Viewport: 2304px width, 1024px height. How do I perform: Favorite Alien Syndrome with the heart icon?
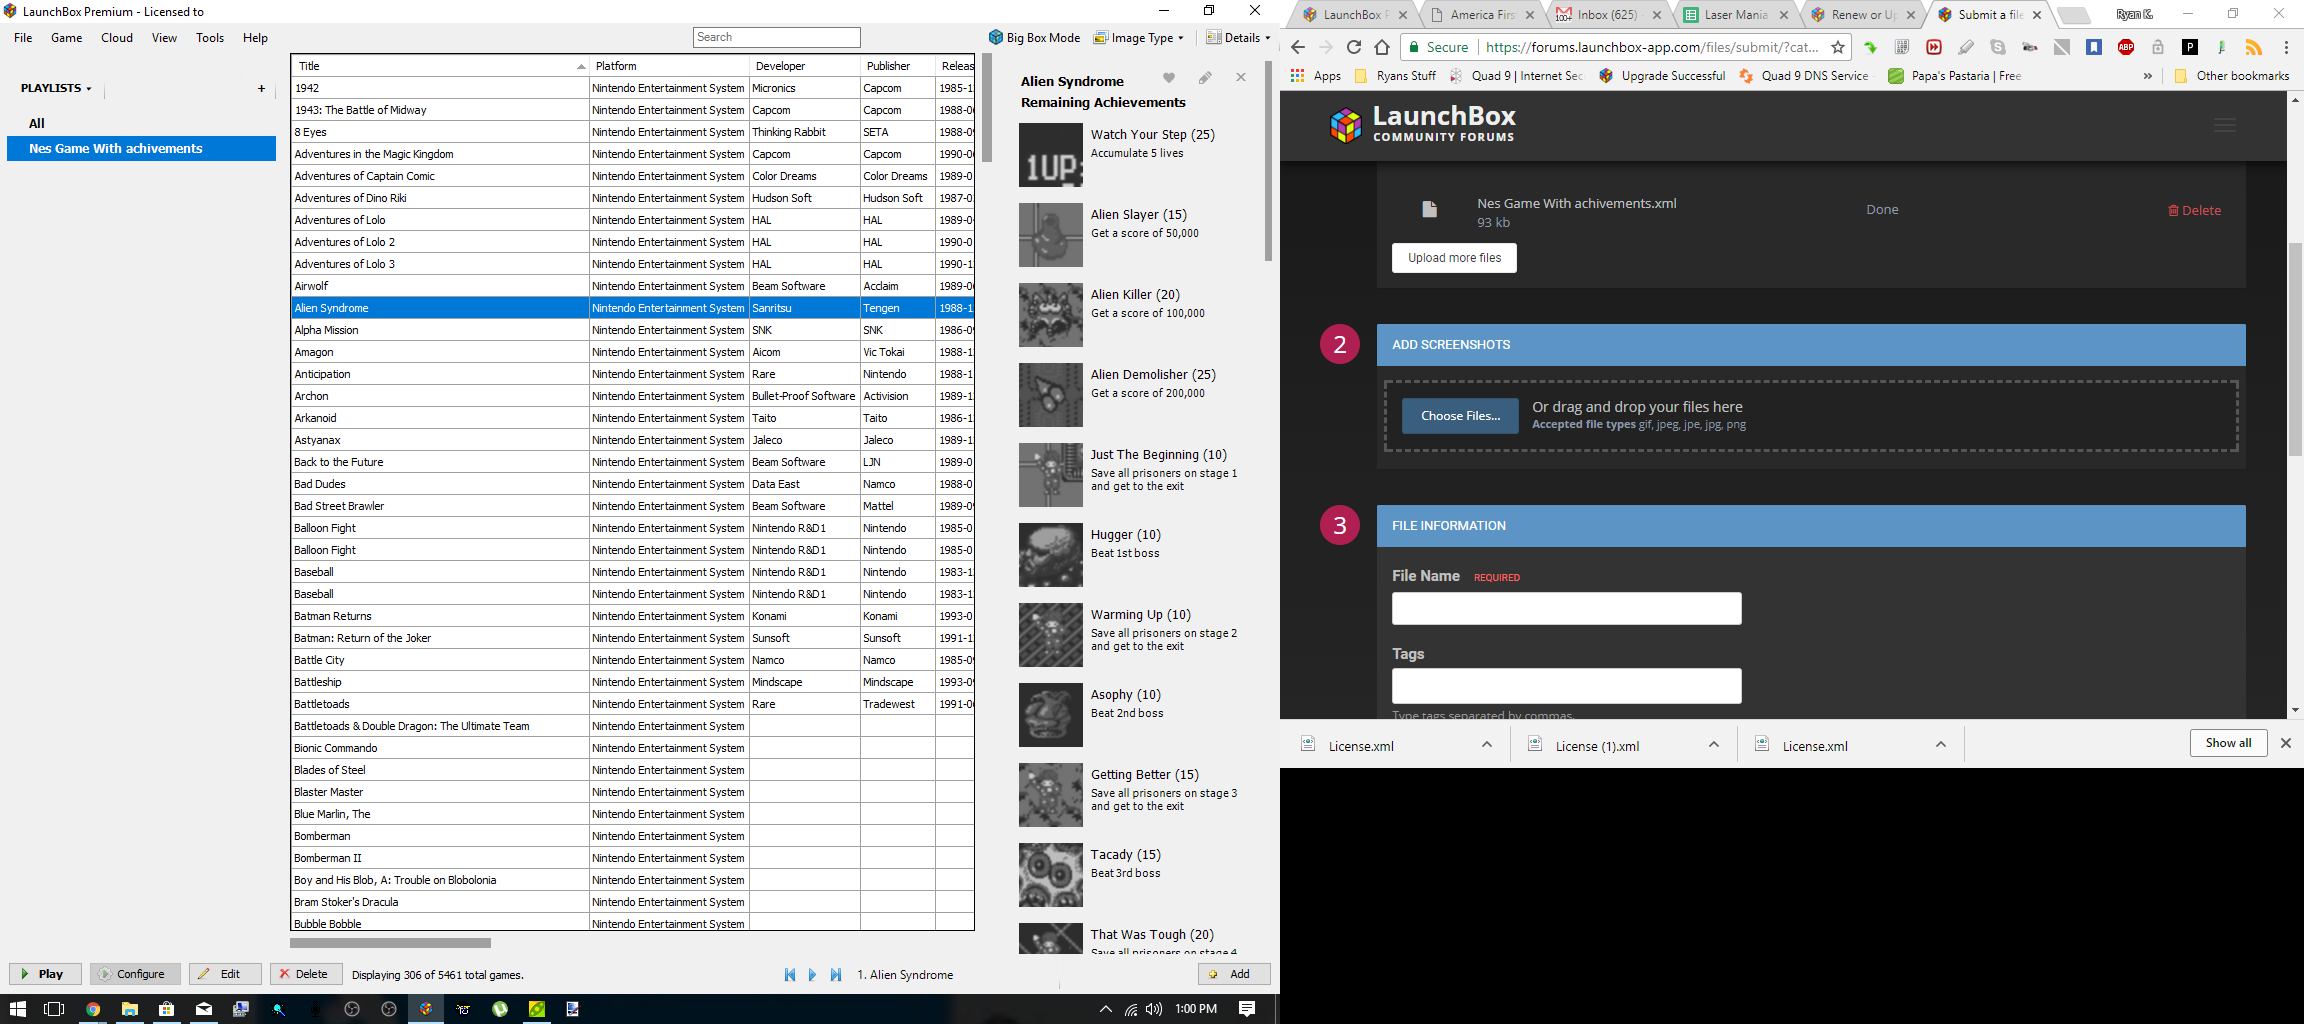point(1169,78)
